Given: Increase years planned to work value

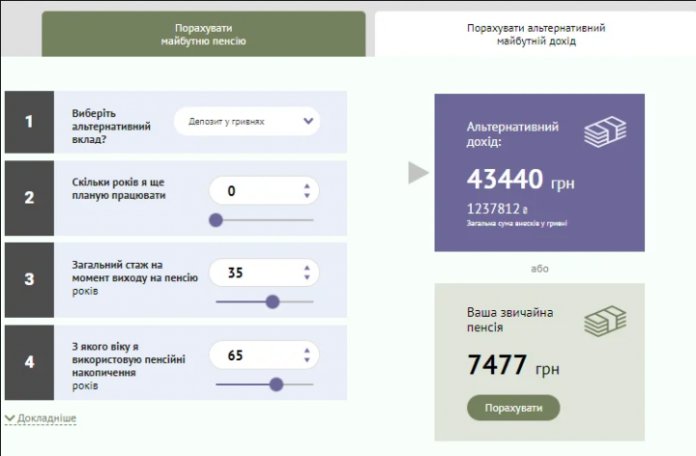Looking at the screenshot, I should [x=307, y=185].
